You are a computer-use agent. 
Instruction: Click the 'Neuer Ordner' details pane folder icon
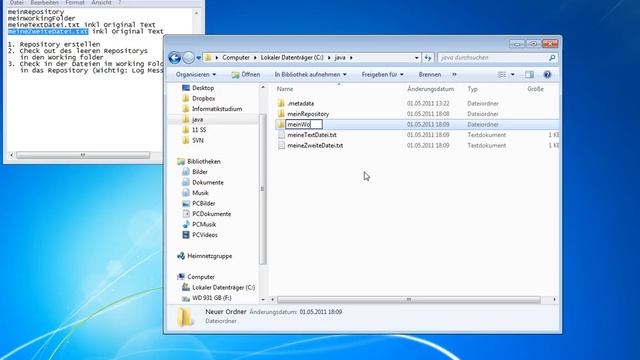[185, 317]
